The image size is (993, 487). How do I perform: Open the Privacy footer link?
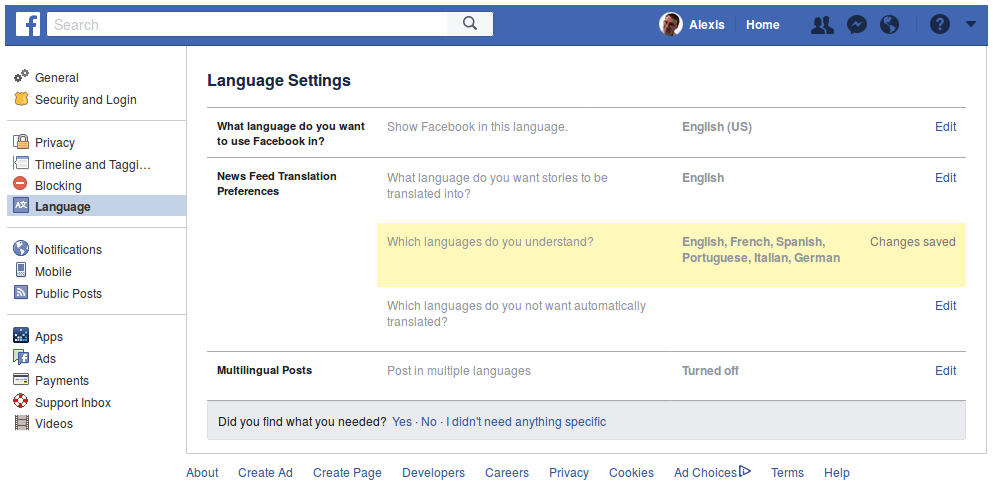pos(569,472)
